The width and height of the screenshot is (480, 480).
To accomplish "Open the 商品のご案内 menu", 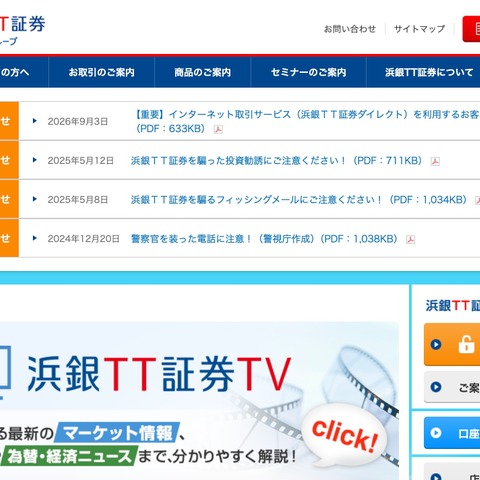I will point(202,72).
